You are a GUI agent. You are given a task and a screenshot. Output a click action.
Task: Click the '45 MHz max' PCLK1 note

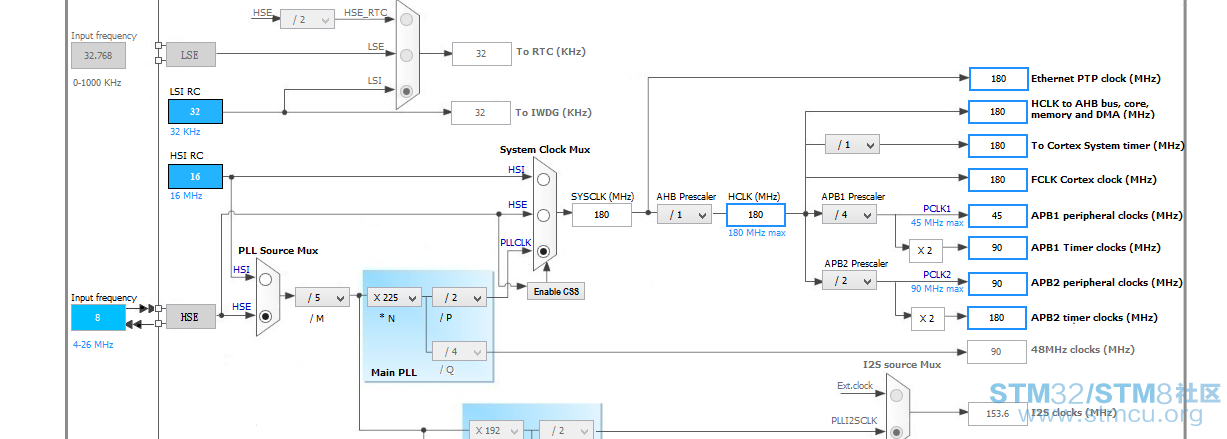[x=937, y=223]
